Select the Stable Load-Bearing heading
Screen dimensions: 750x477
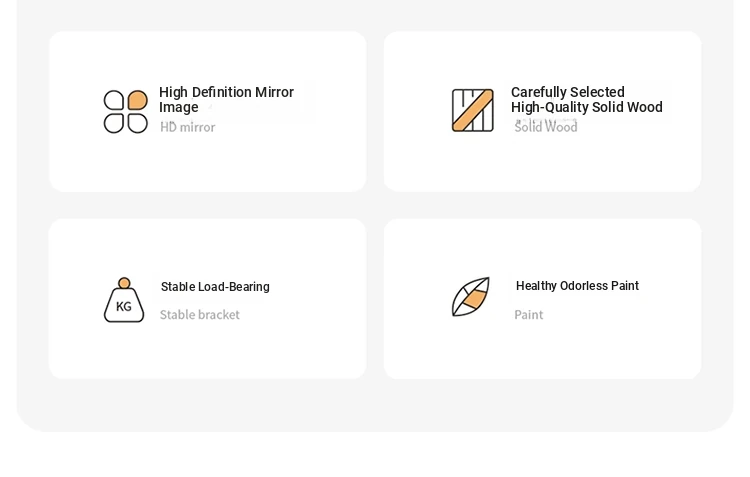215,287
